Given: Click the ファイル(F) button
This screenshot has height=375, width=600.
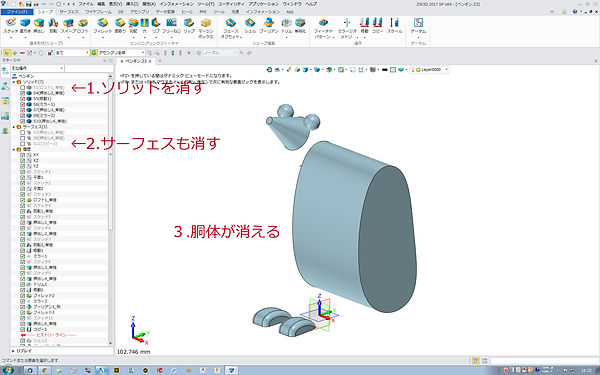Looking at the screenshot, I should click(17, 12).
